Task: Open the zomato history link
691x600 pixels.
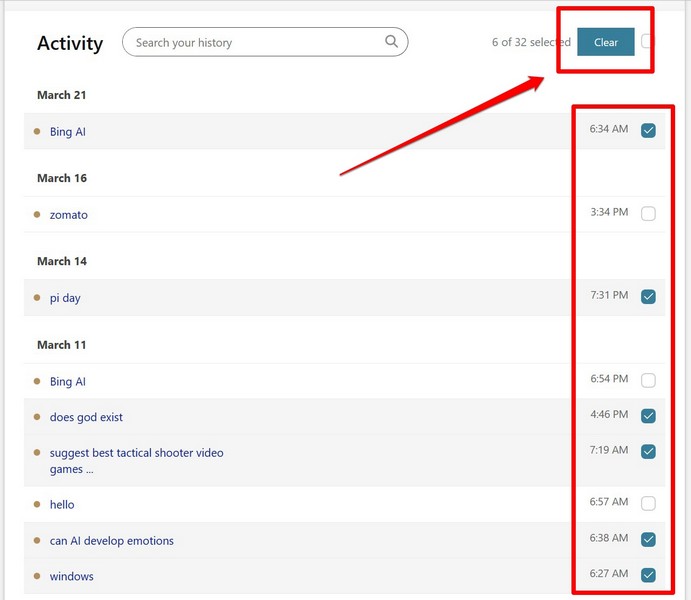Action: click(69, 215)
